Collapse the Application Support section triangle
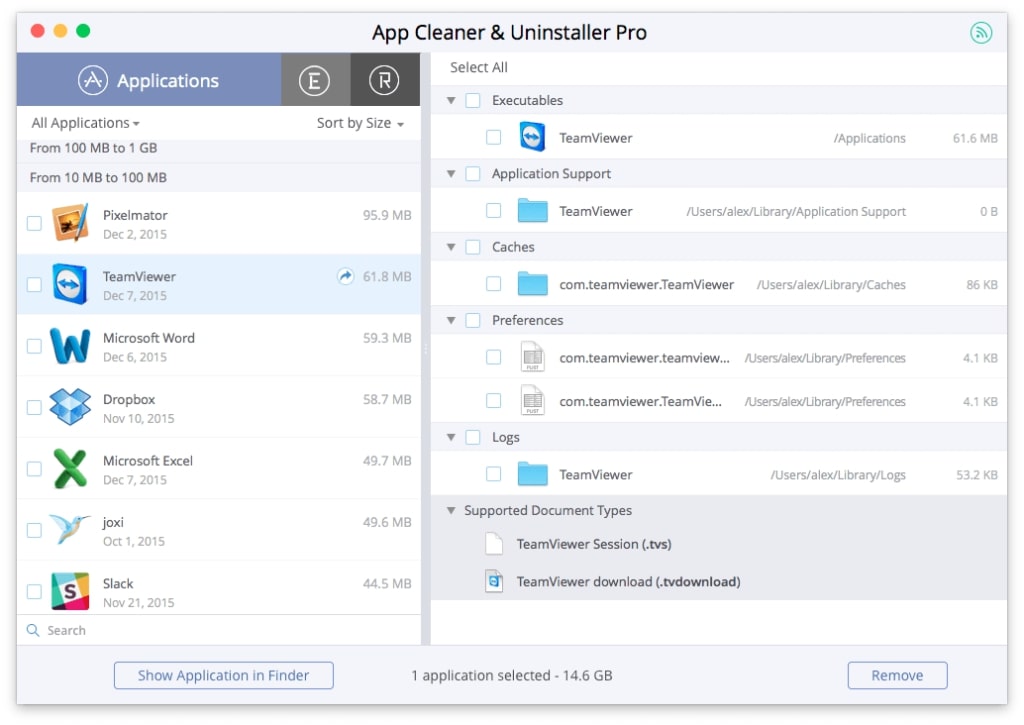Image resolution: width=1024 pixels, height=725 pixels. click(451, 174)
